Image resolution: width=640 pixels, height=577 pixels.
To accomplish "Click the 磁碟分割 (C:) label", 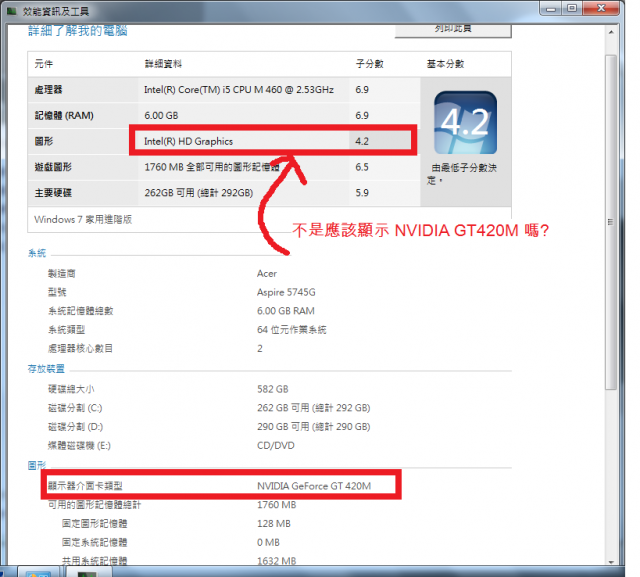I will [x=75, y=408].
